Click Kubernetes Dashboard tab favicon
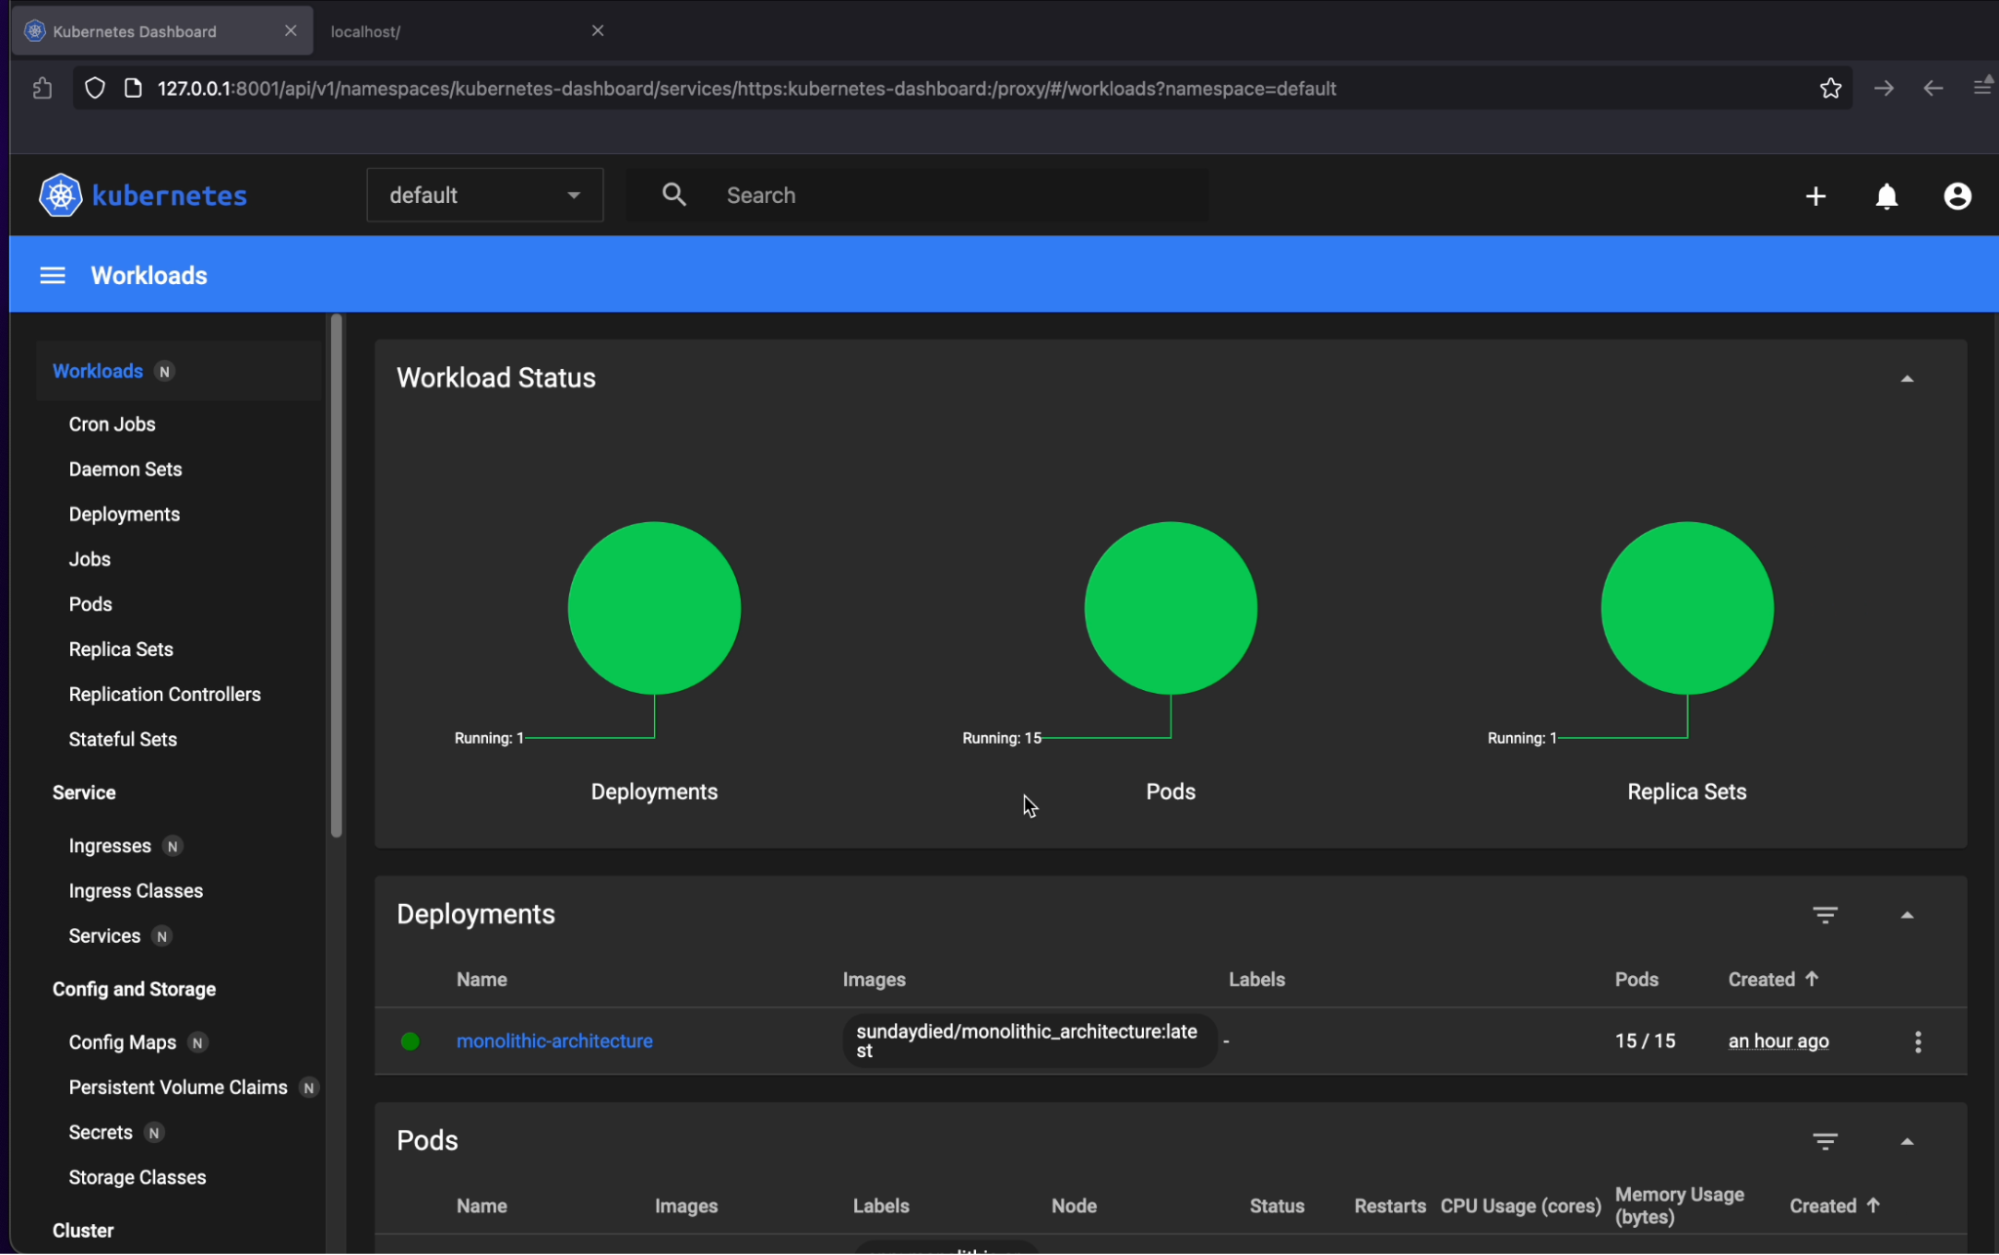 (35, 31)
